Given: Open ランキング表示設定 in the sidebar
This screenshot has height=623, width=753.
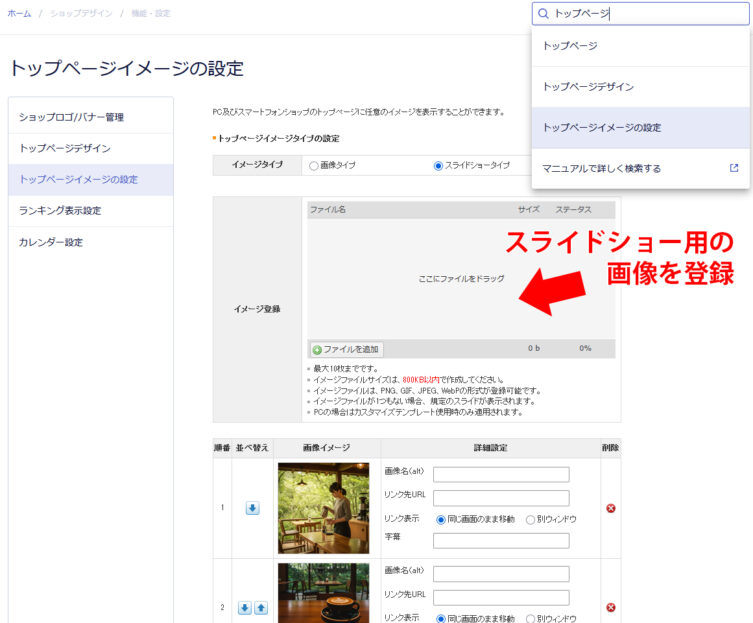Looking at the screenshot, I should (x=60, y=211).
